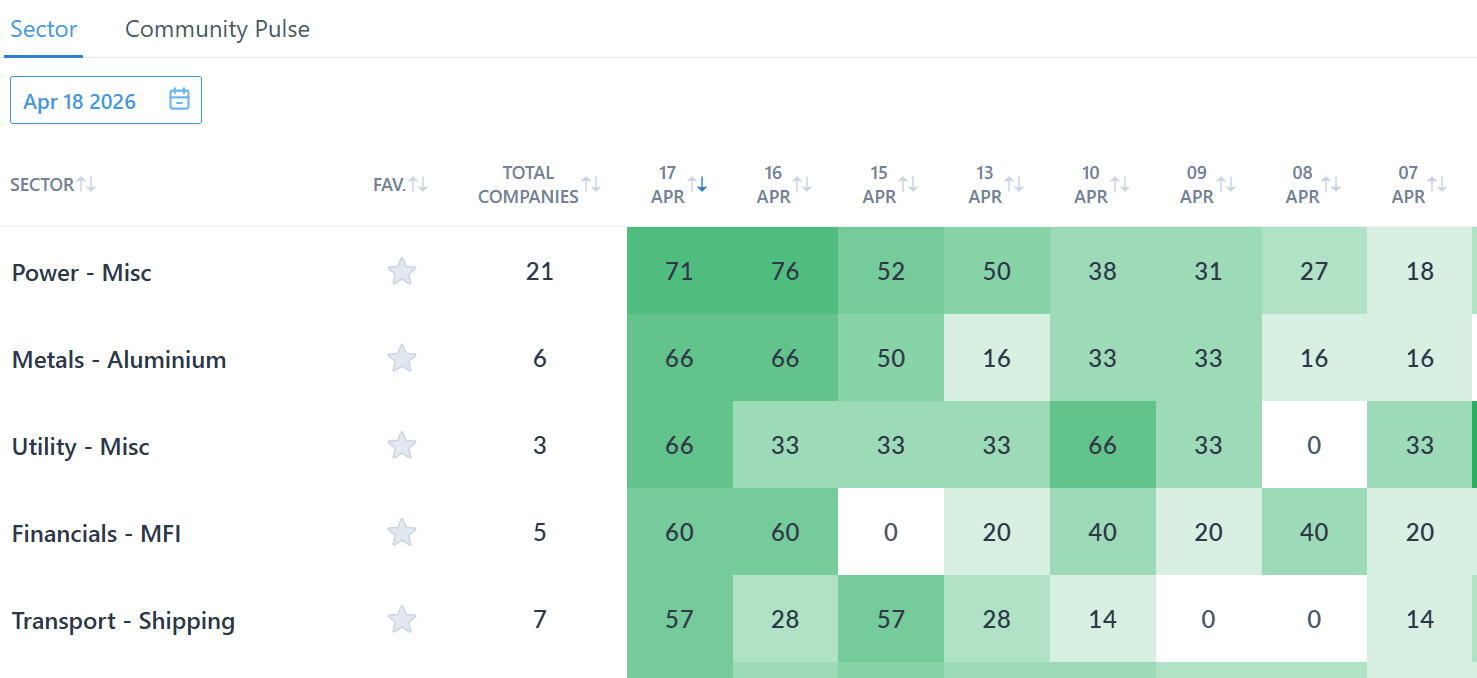This screenshot has height=678, width=1477.
Task: Click the 76 heatmap cell for Power - Misc
Action: coord(785,271)
